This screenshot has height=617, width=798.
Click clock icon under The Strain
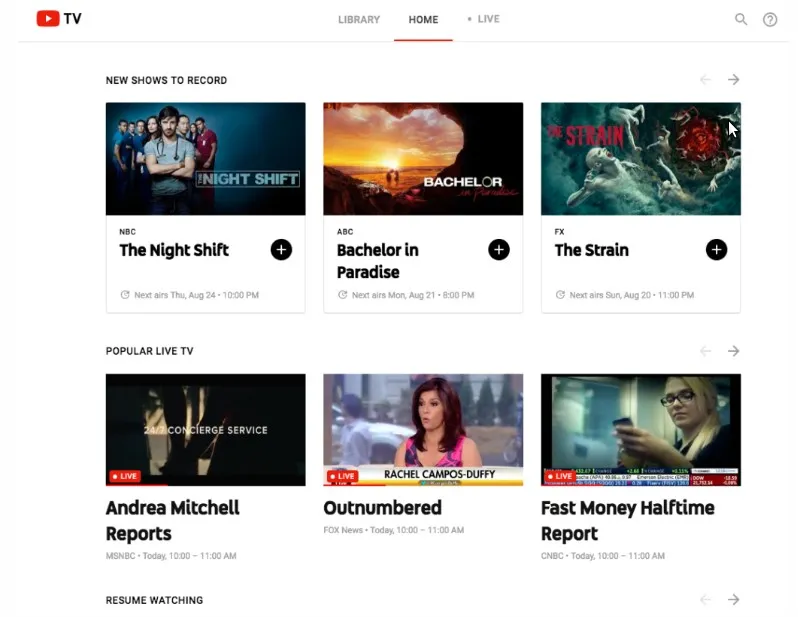click(x=560, y=294)
